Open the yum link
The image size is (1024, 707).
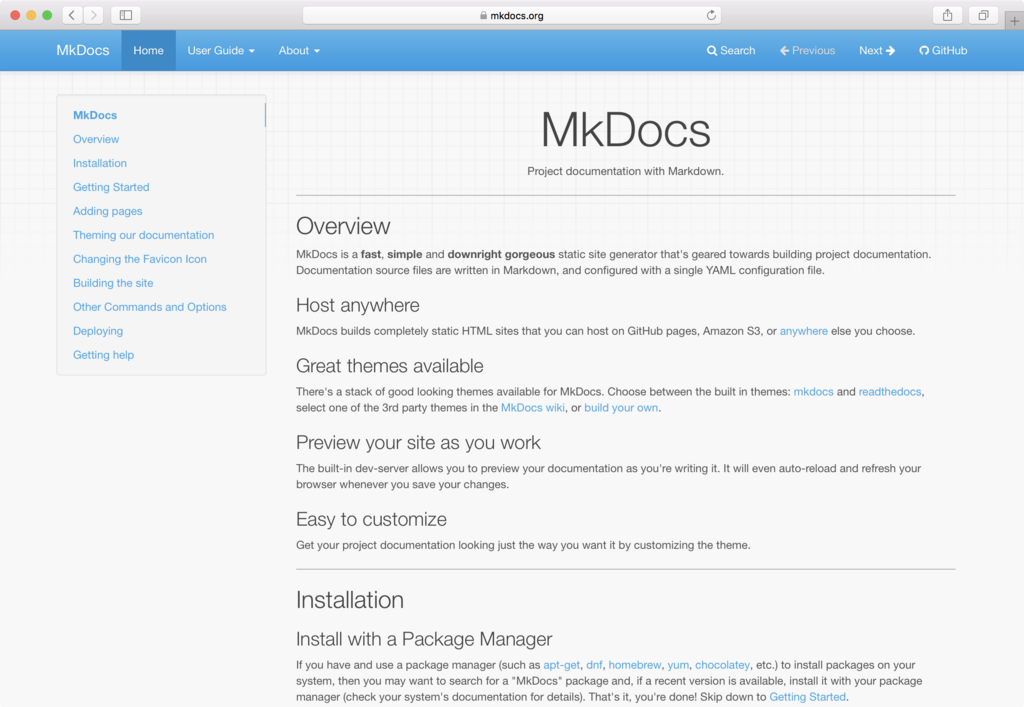(678, 665)
